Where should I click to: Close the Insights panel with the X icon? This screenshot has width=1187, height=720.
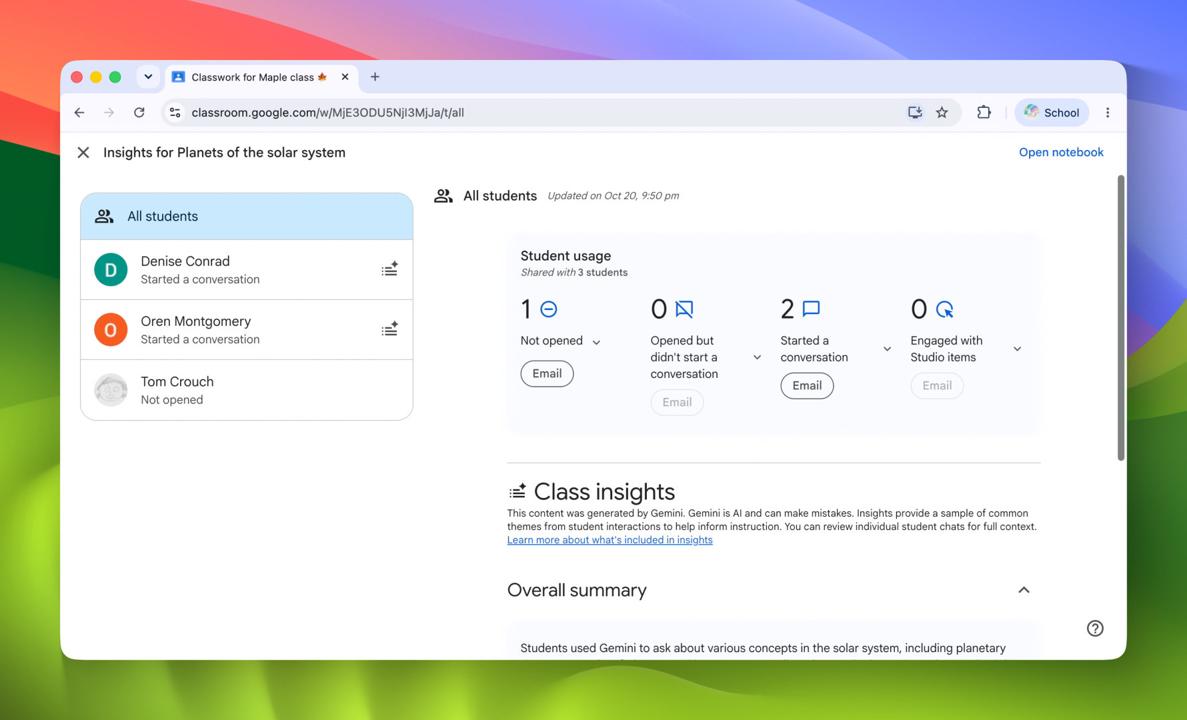[83, 152]
